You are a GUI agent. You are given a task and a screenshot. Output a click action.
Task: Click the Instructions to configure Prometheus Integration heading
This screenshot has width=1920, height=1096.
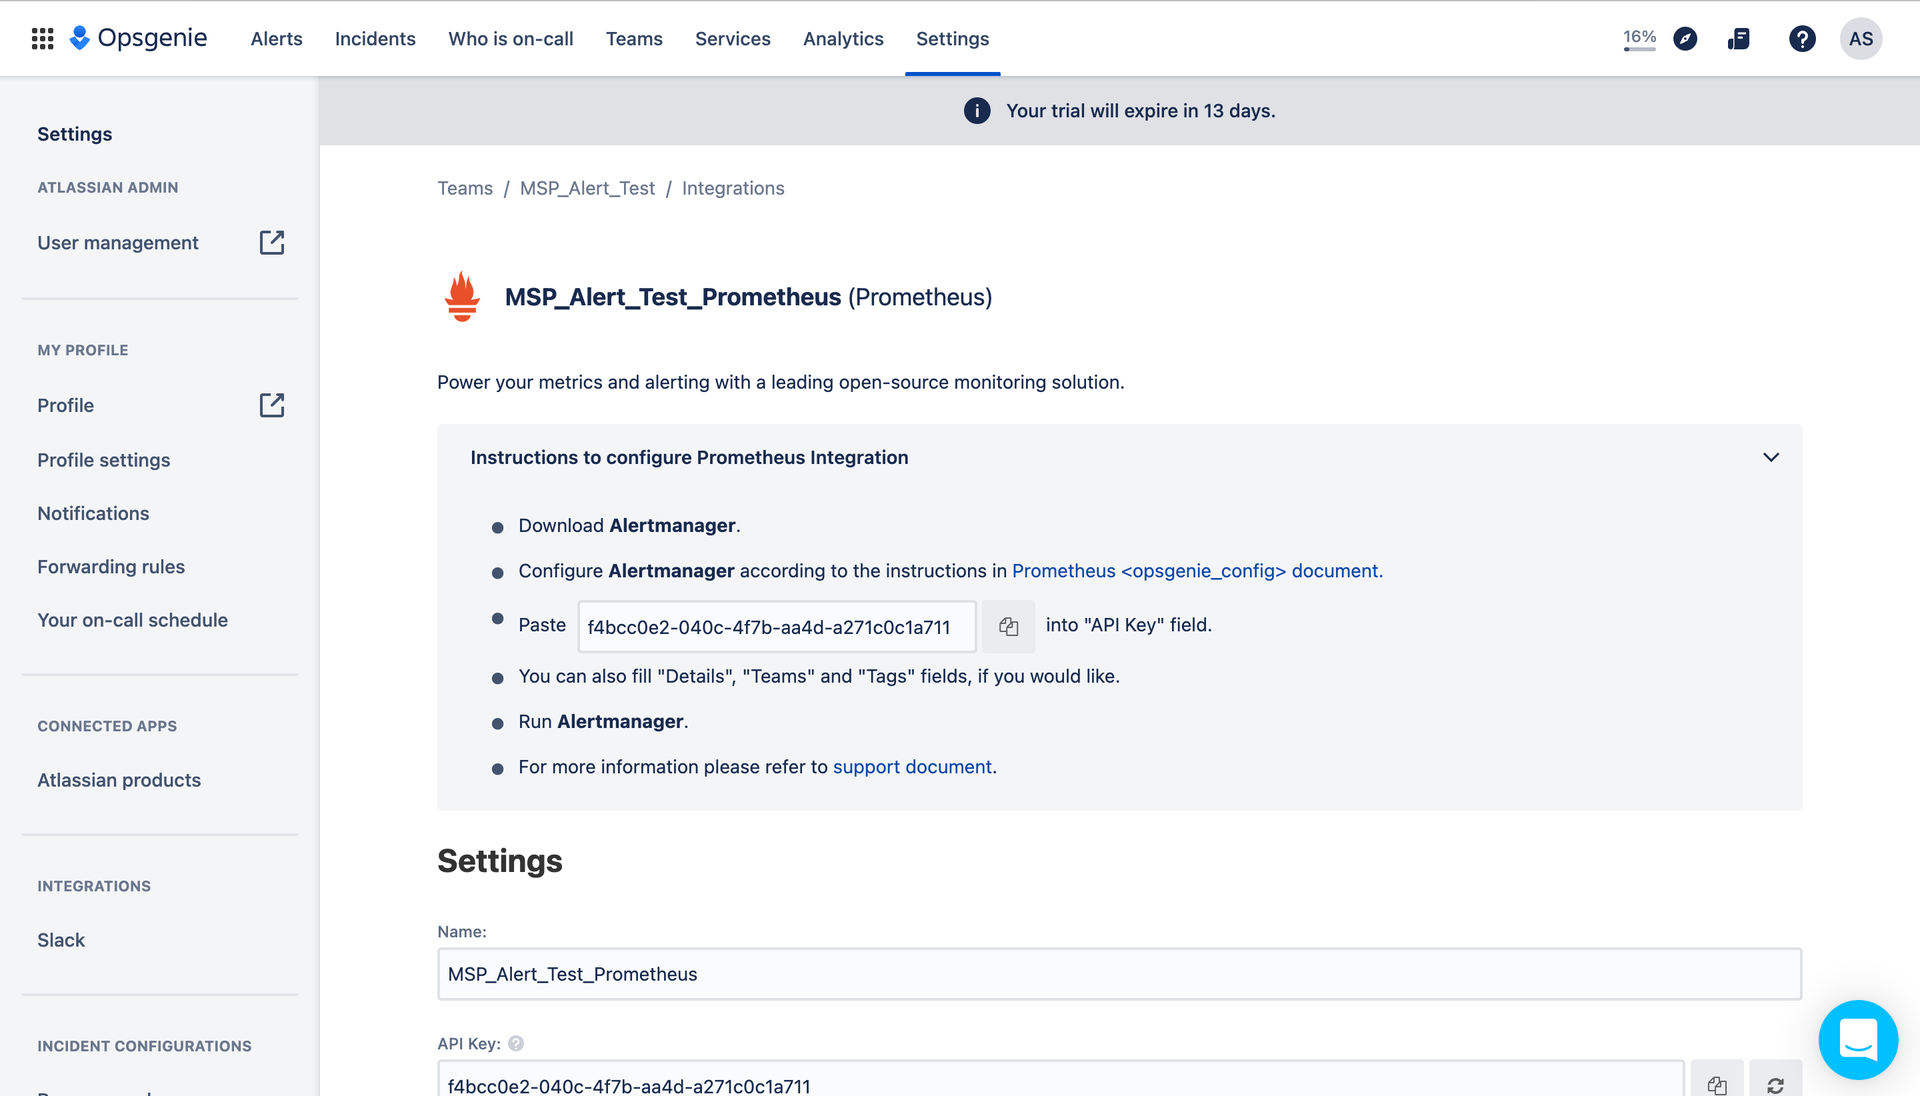tap(689, 457)
